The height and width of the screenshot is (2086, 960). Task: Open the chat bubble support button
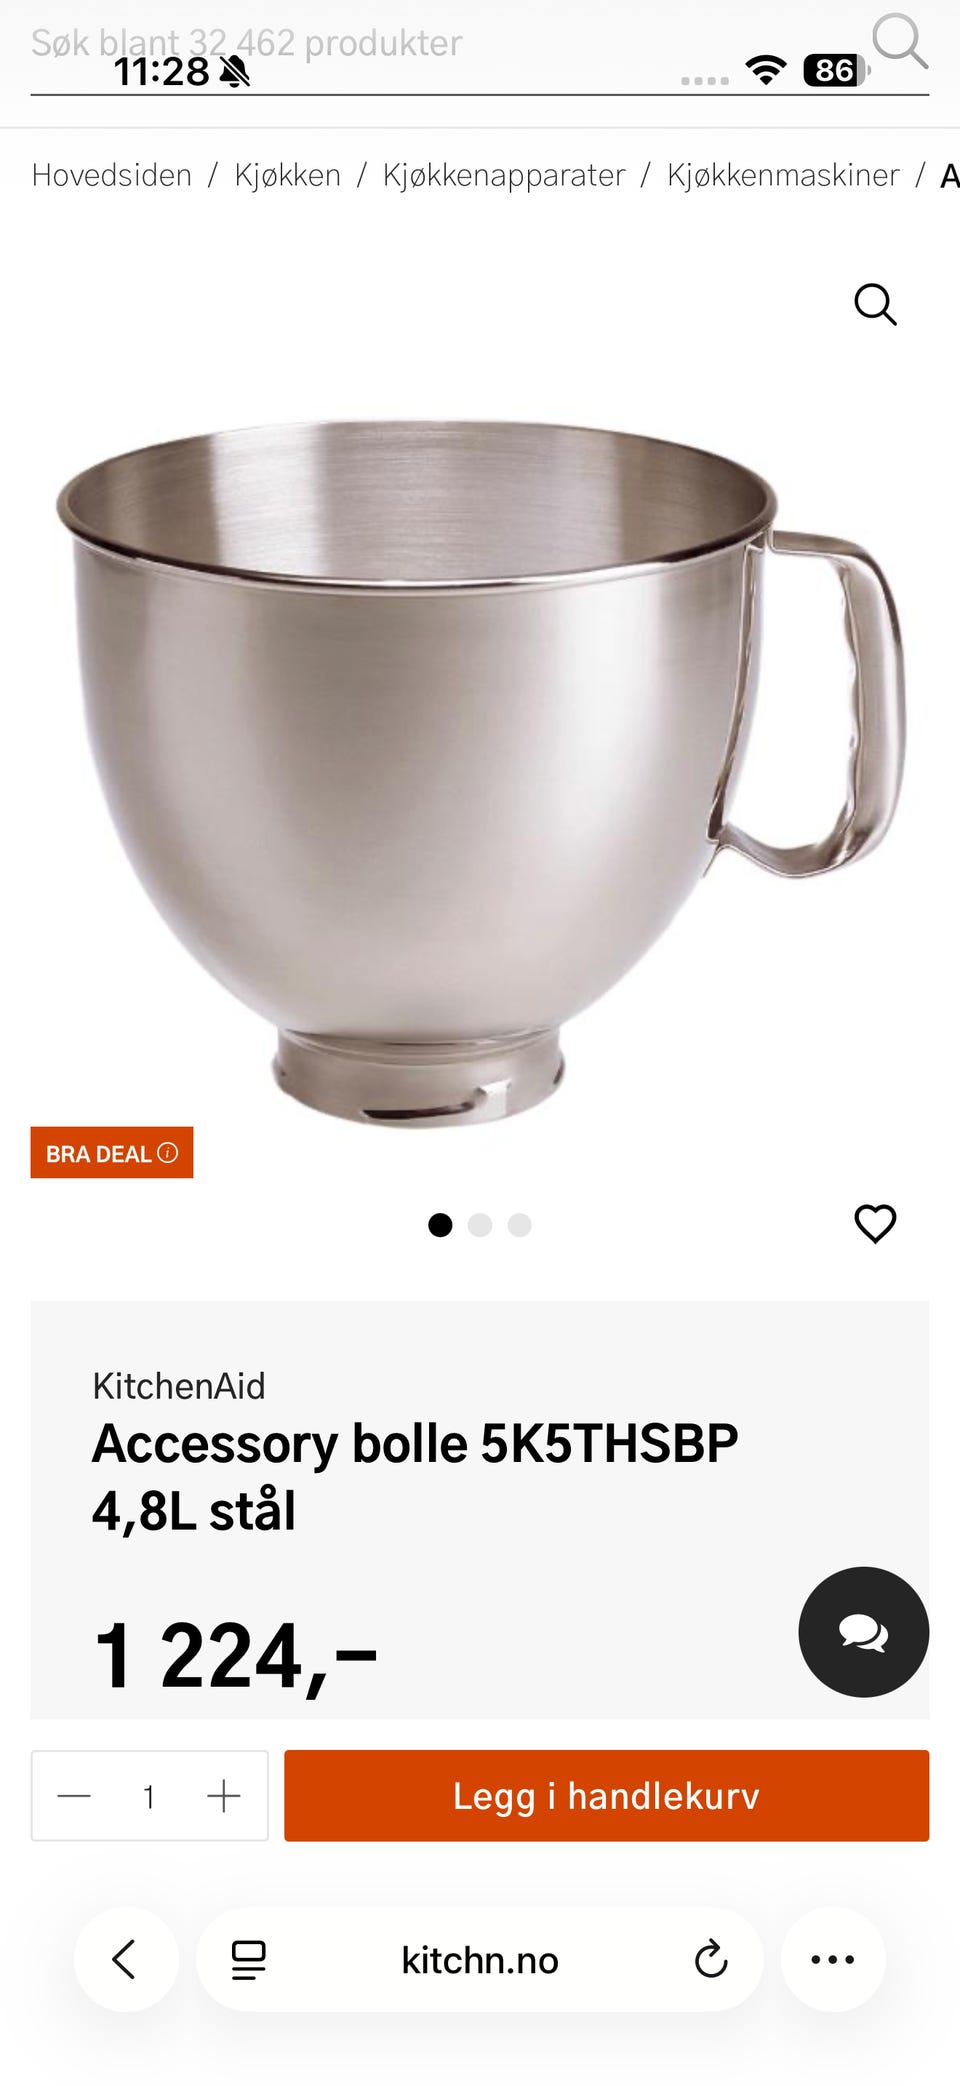(x=863, y=1632)
